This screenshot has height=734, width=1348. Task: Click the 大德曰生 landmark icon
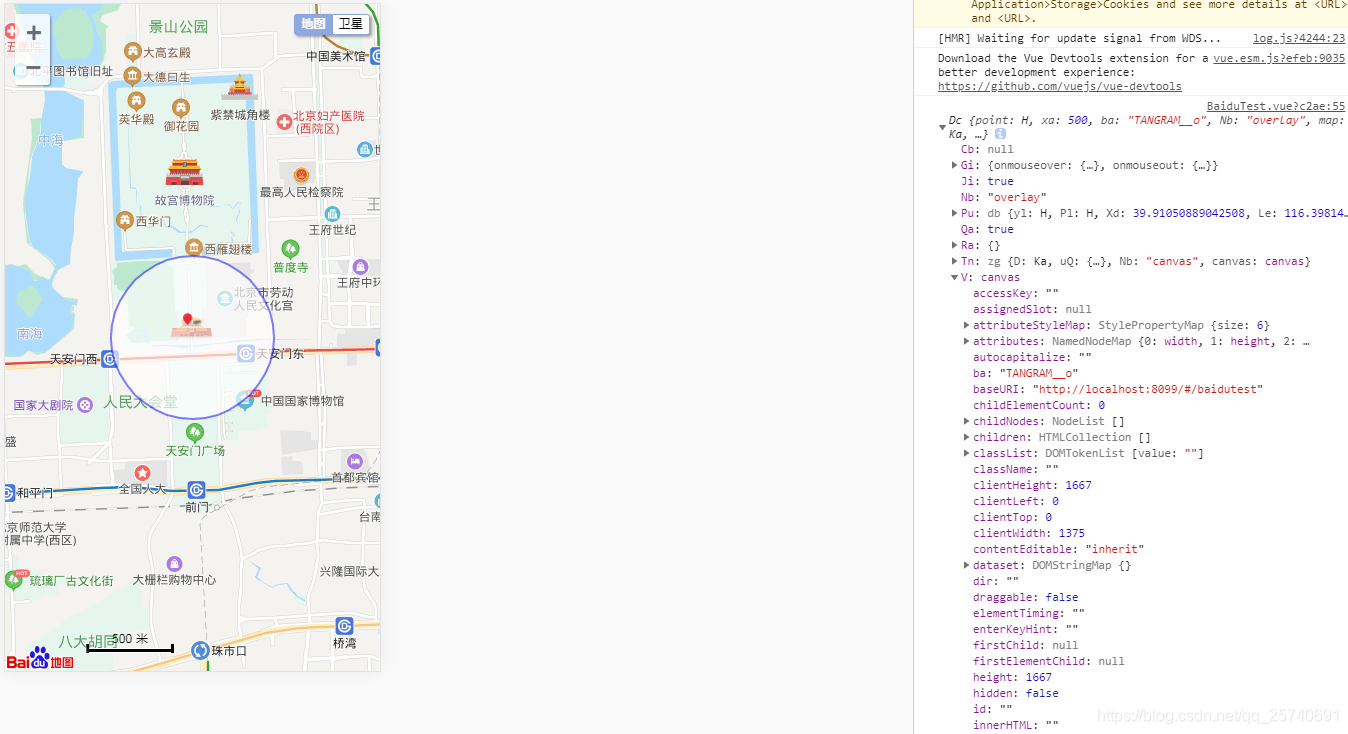click(132, 76)
